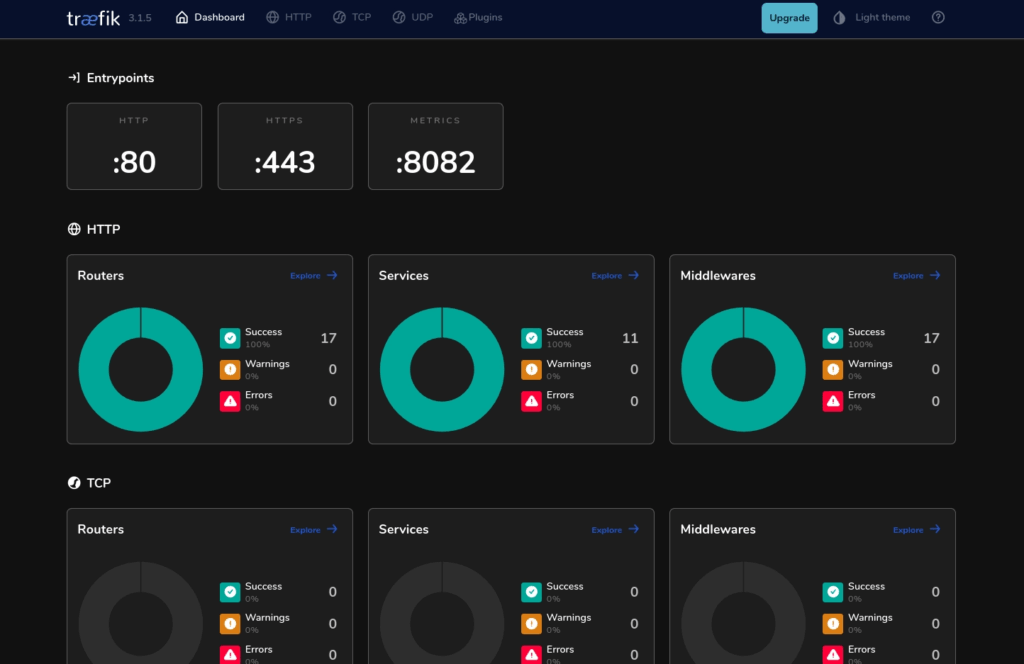Open the Dashboard tab
The height and width of the screenshot is (664, 1024).
210,17
